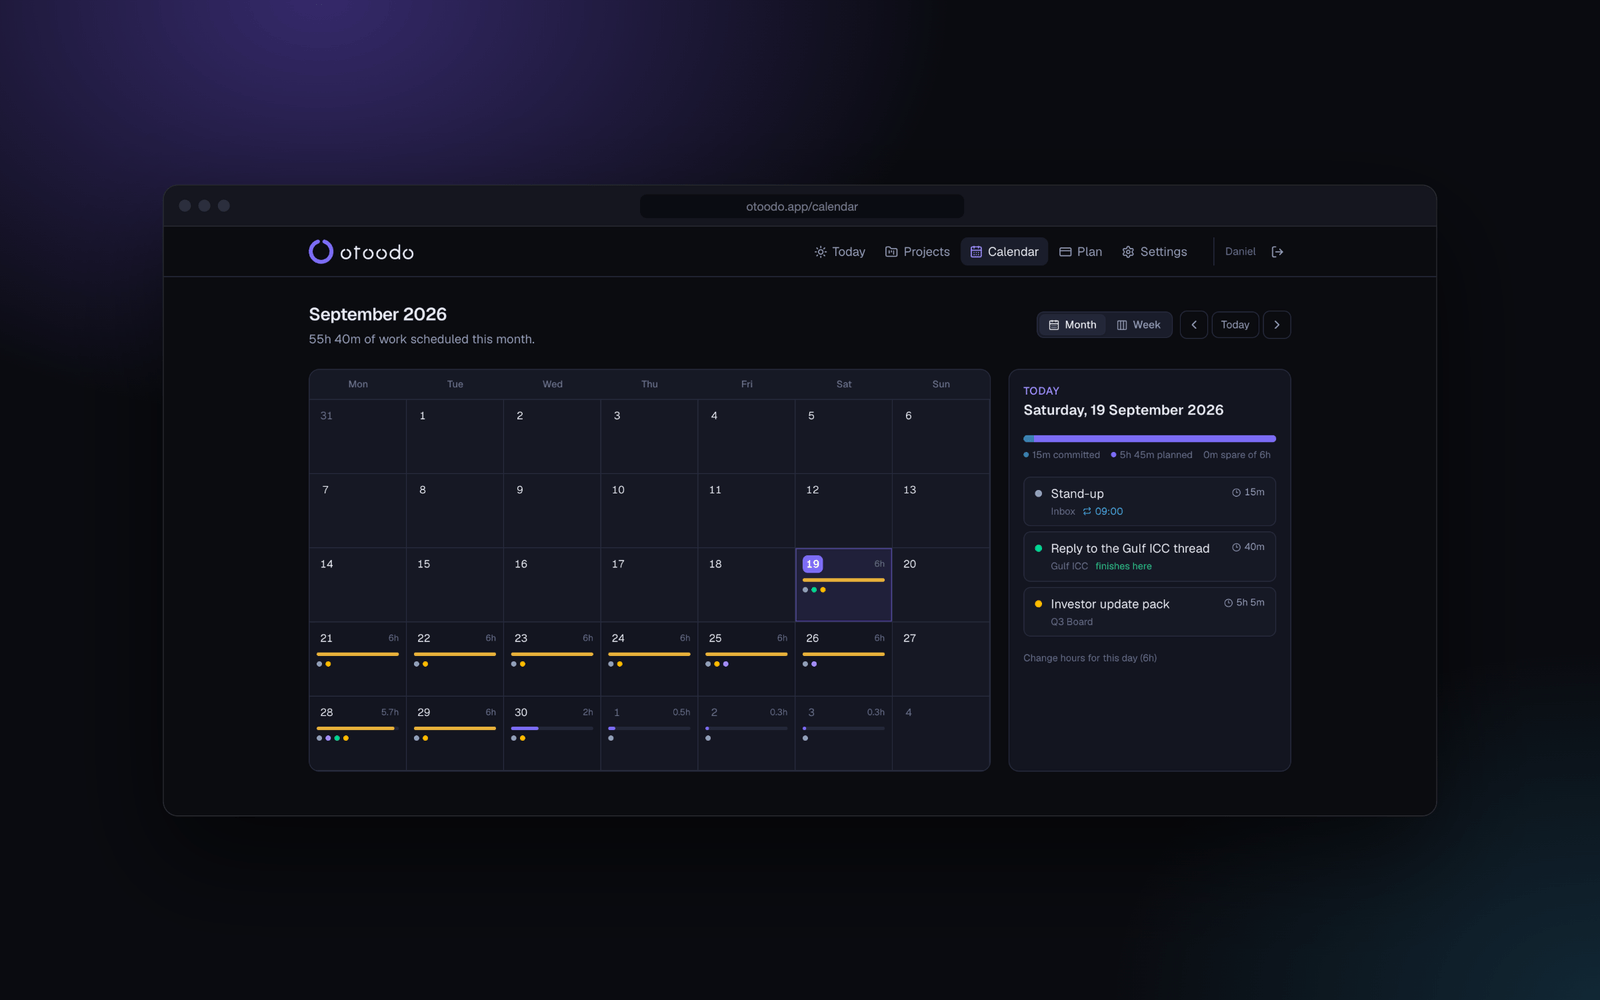Click the repeat icon beside 09:00
This screenshot has height=1000, width=1600.
pos(1087,511)
